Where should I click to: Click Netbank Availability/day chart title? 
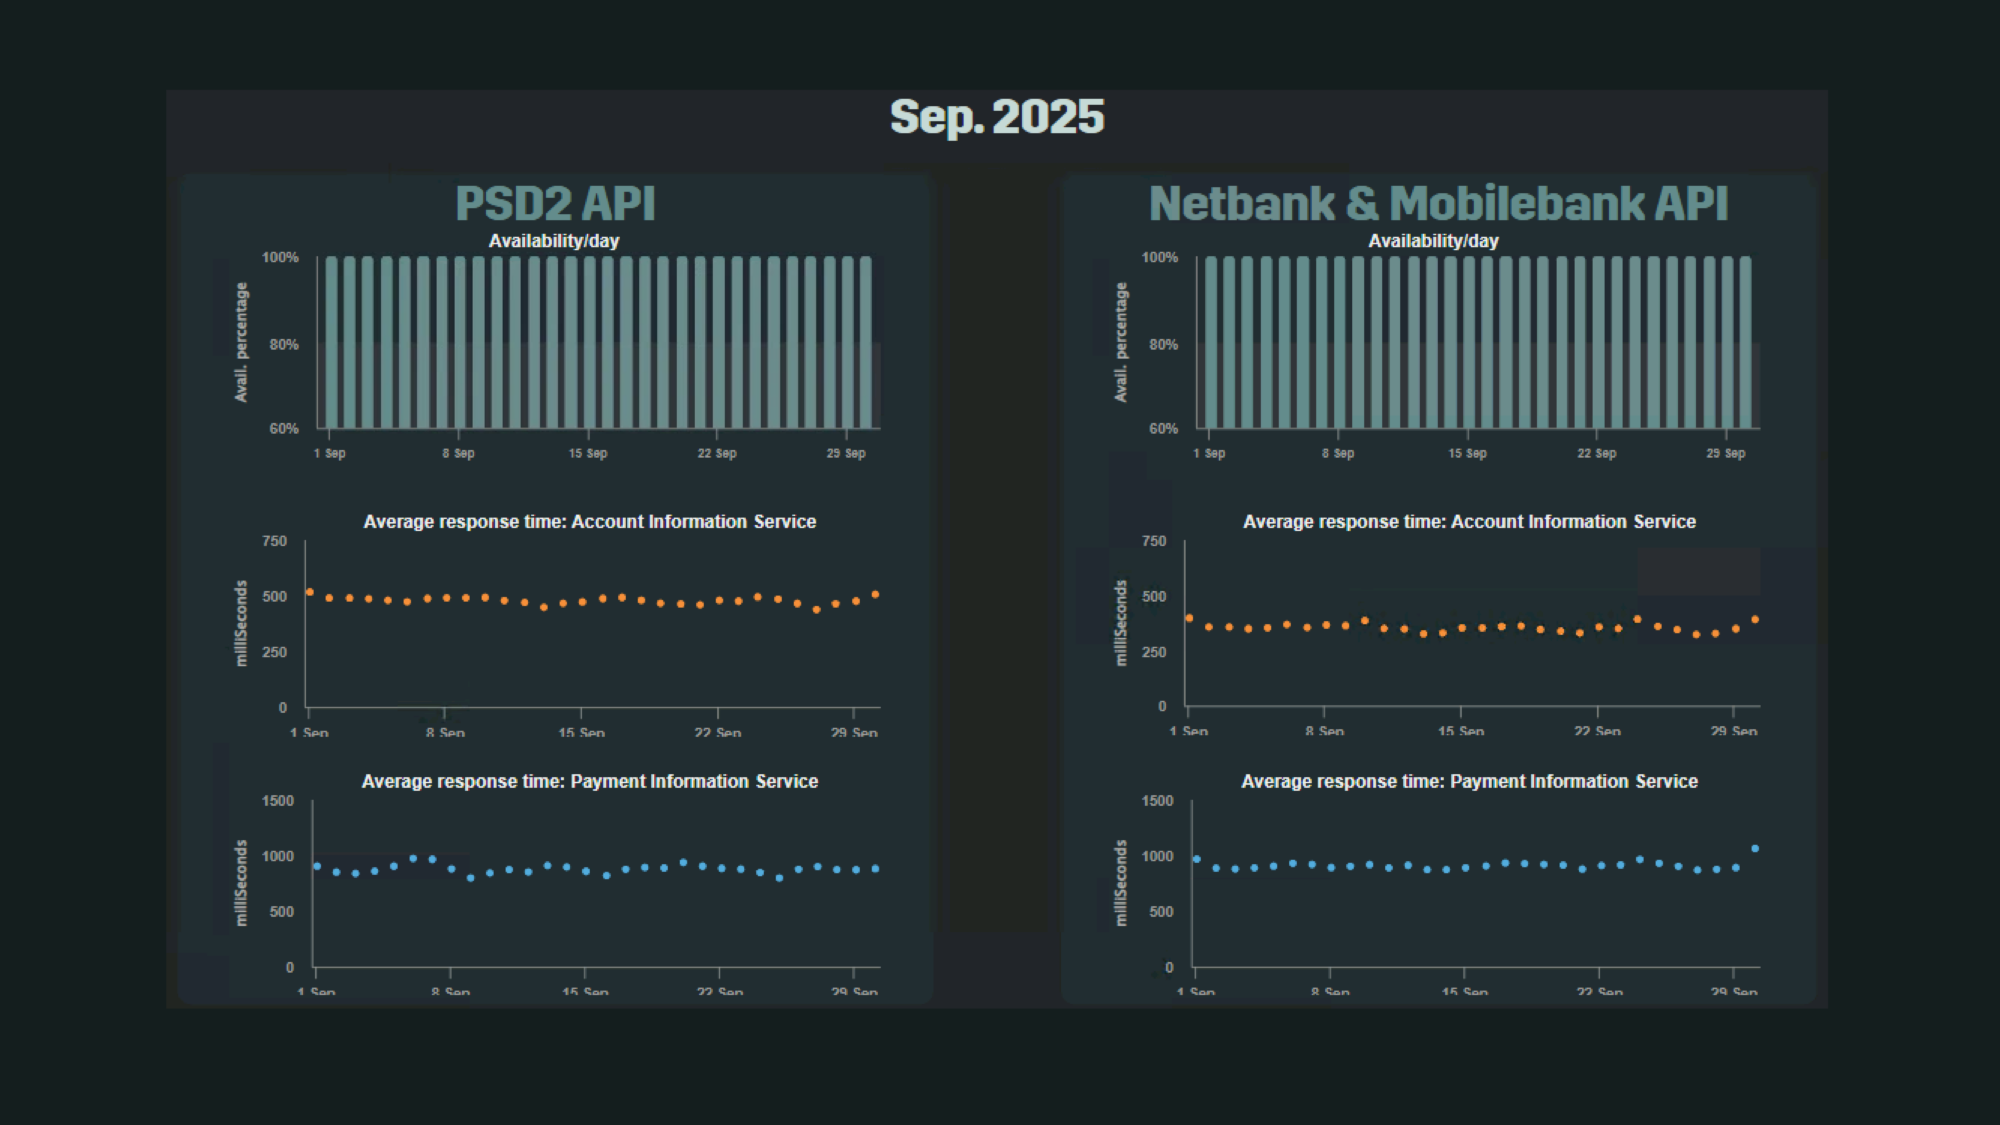1433,241
